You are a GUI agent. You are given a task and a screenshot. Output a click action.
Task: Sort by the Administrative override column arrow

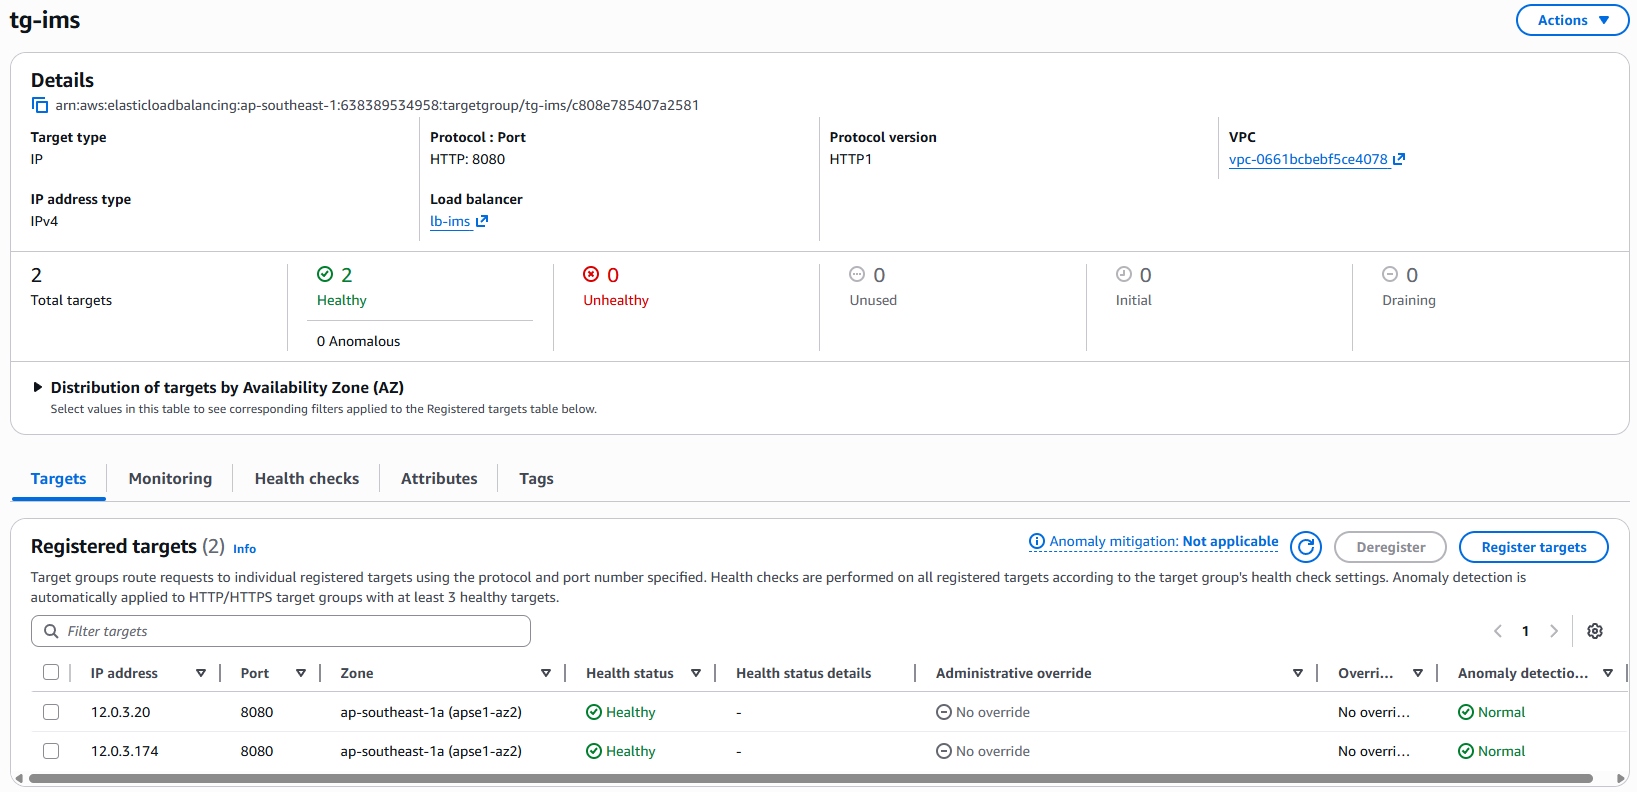click(1298, 673)
